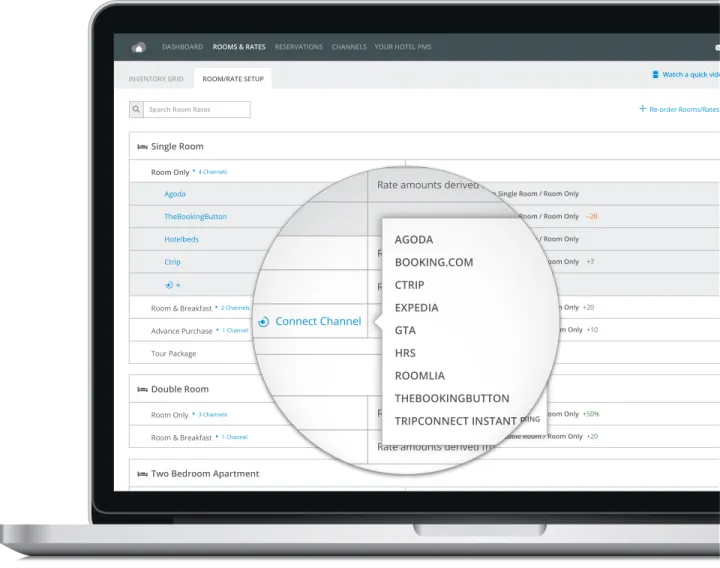720x568 pixels.
Task: Open the Ctrip channel link
Action: 172,262
